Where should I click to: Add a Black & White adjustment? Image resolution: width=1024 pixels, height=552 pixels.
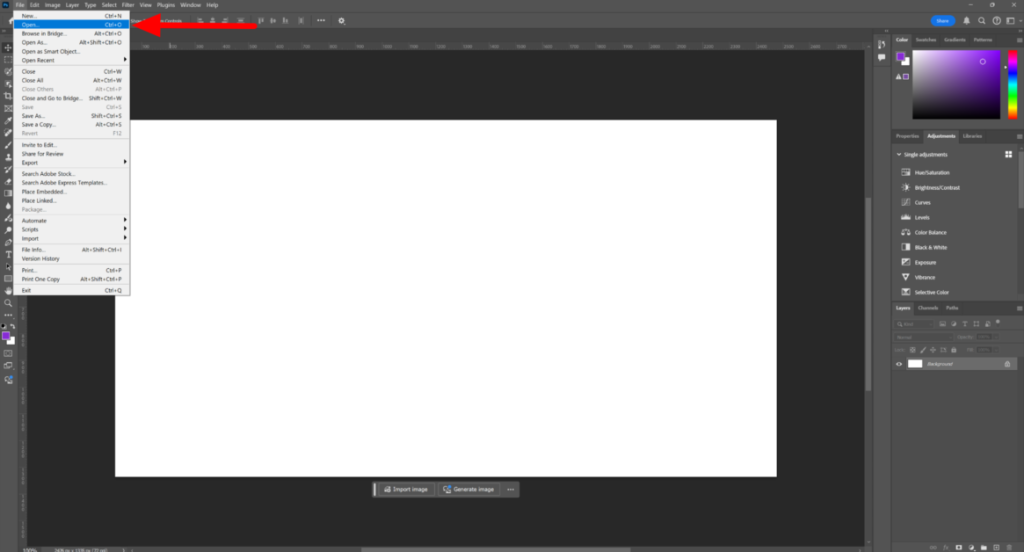930,248
